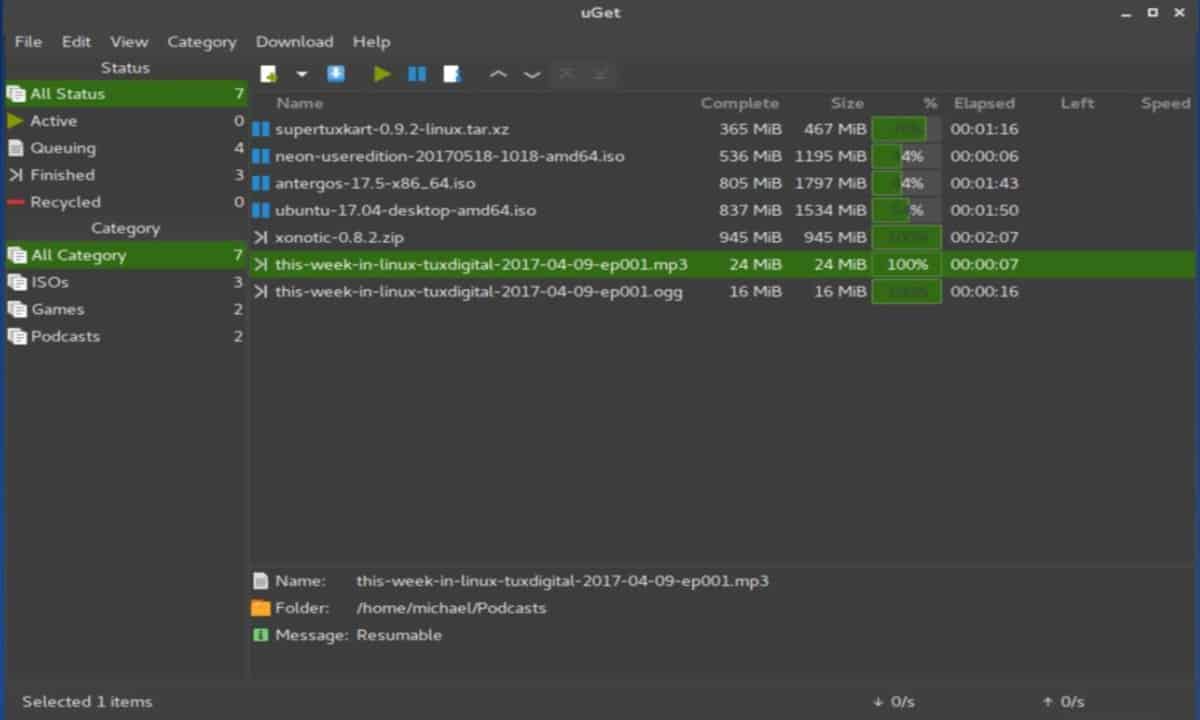Move selected download up with chevron
Image resolution: width=1200 pixels, height=720 pixels.
pyautogui.click(x=498, y=74)
